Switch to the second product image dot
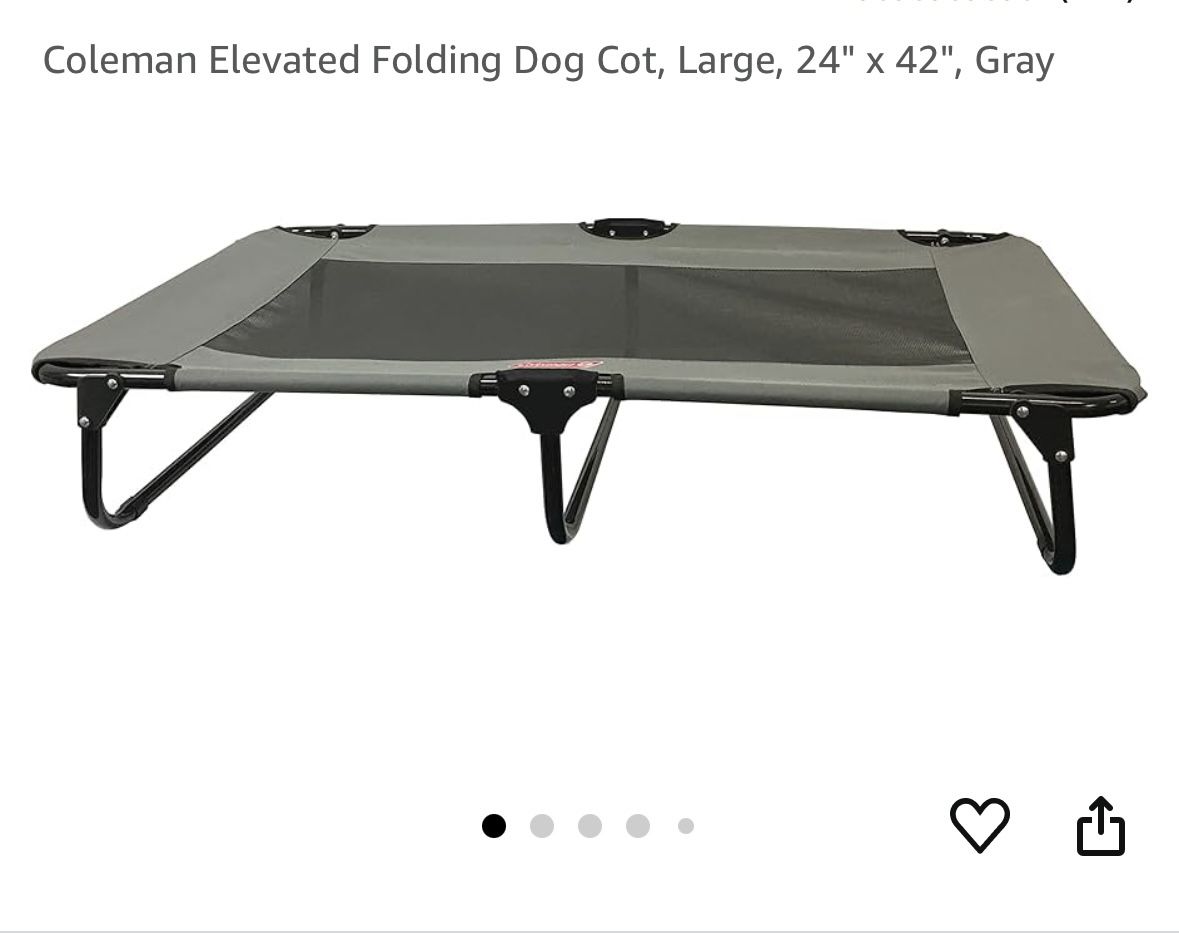The width and height of the screenshot is (1179, 933). pyautogui.click(x=542, y=825)
